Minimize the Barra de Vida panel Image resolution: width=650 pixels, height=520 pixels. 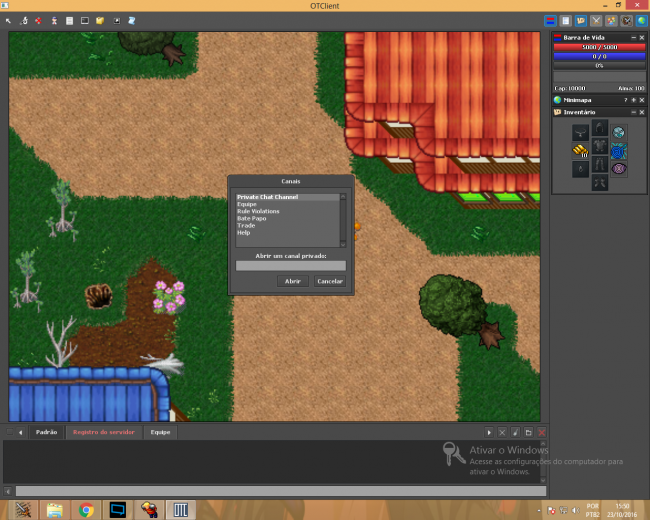click(633, 38)
